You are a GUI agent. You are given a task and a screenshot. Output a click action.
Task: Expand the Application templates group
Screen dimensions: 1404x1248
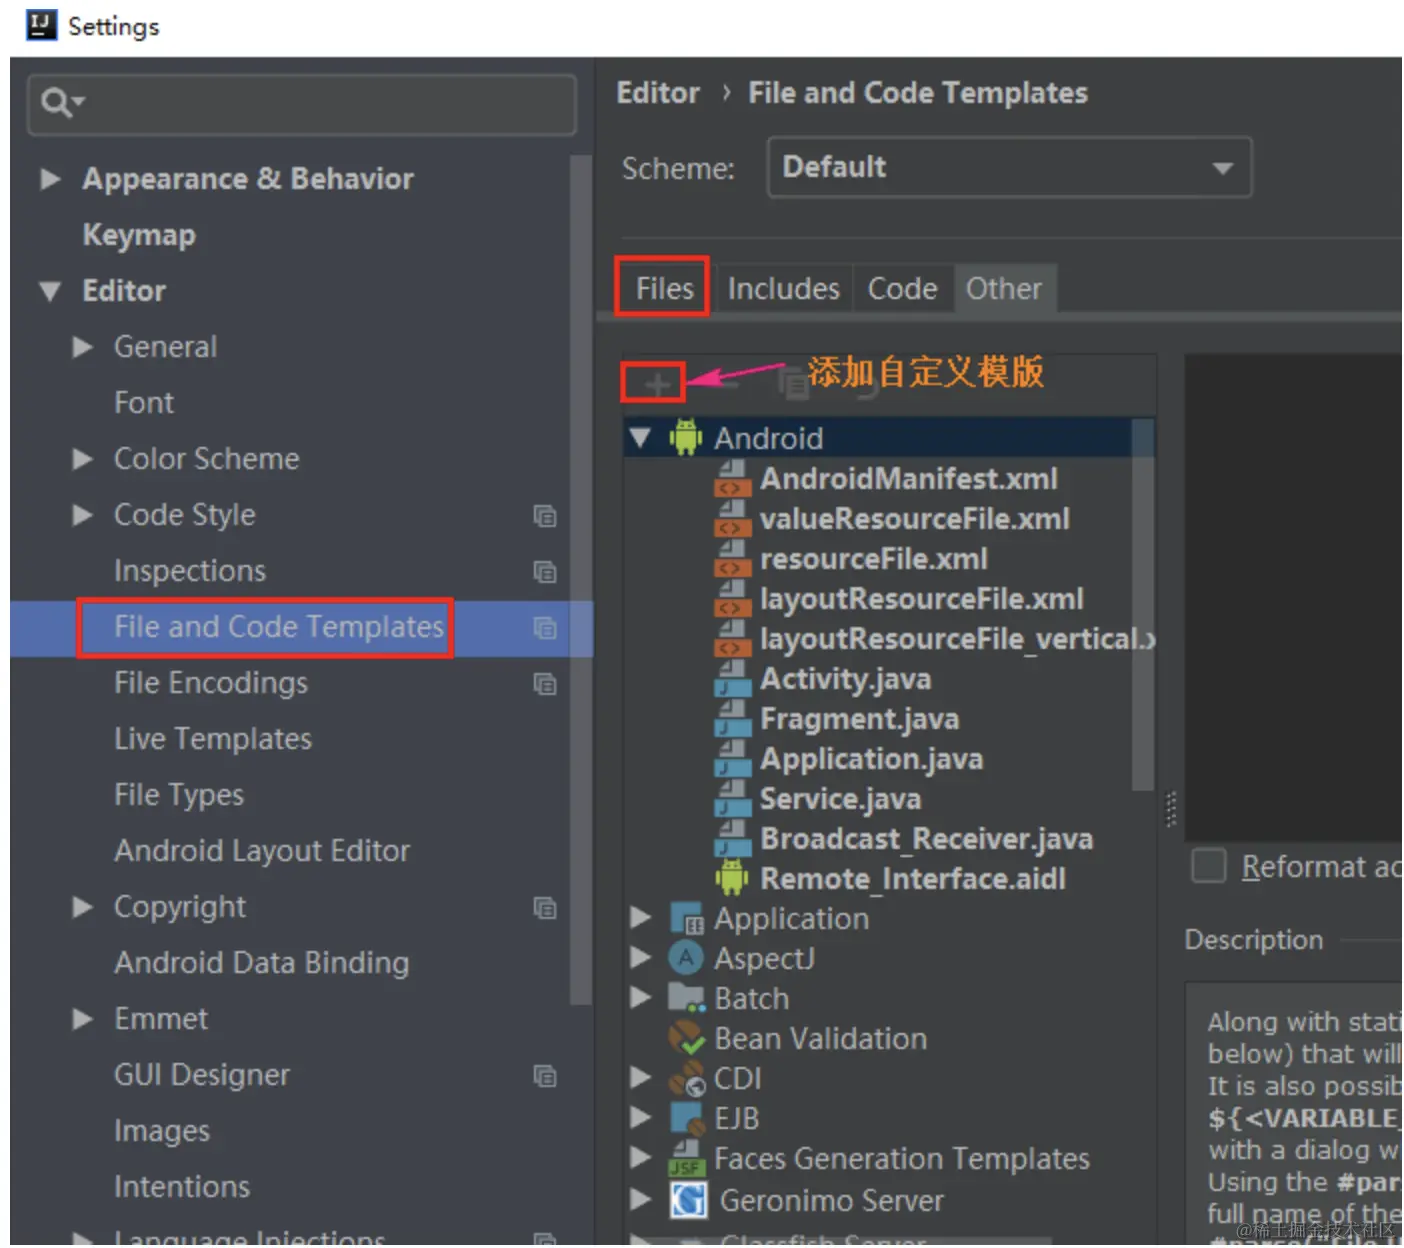(640, 918)
